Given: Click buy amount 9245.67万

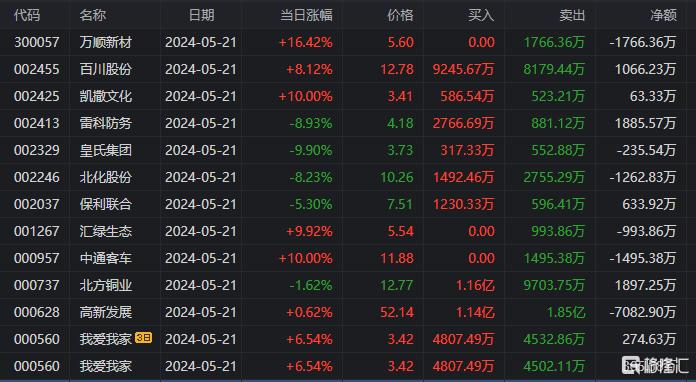Looking at the screenshot, I should (463, 69).
